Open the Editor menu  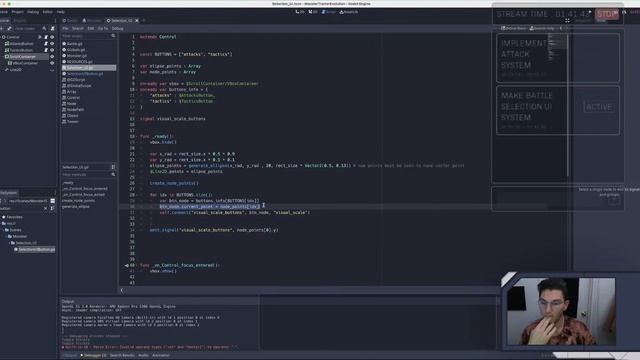(47, 12)
